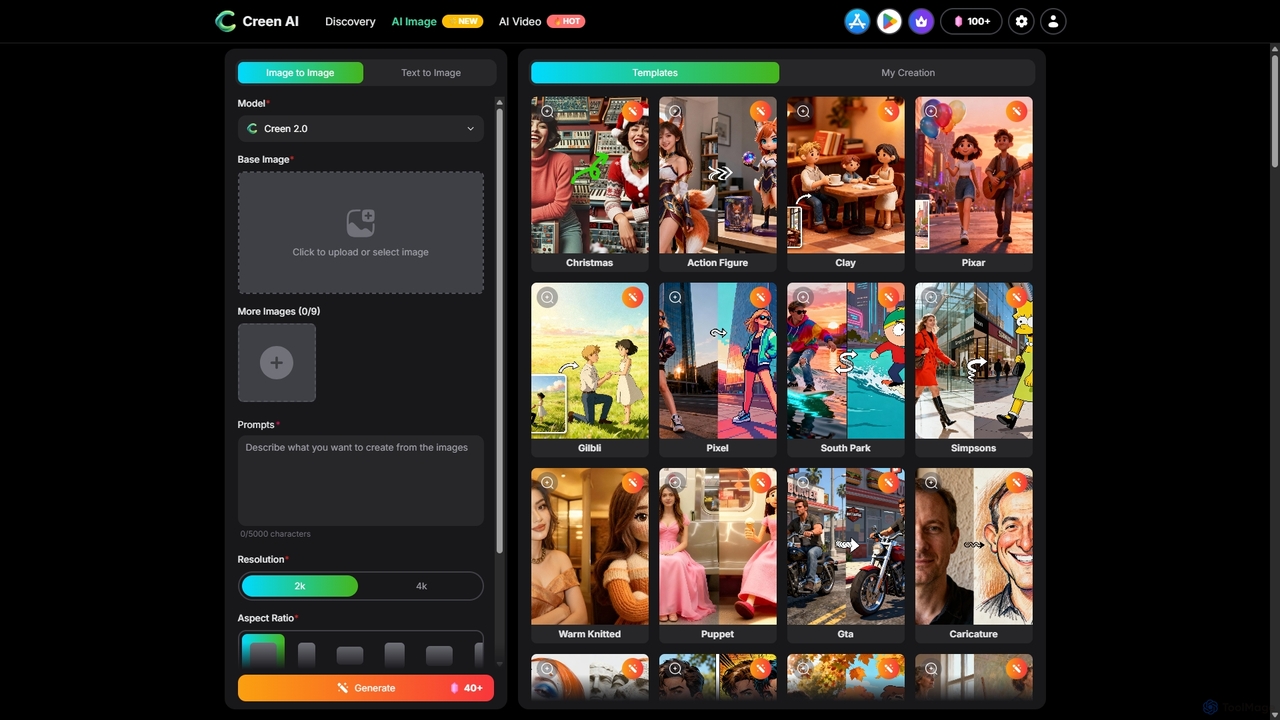Click the "Warm Knitted" template label
The height and width of the screenshot is (720, 1280).
[x=590, y=634]
